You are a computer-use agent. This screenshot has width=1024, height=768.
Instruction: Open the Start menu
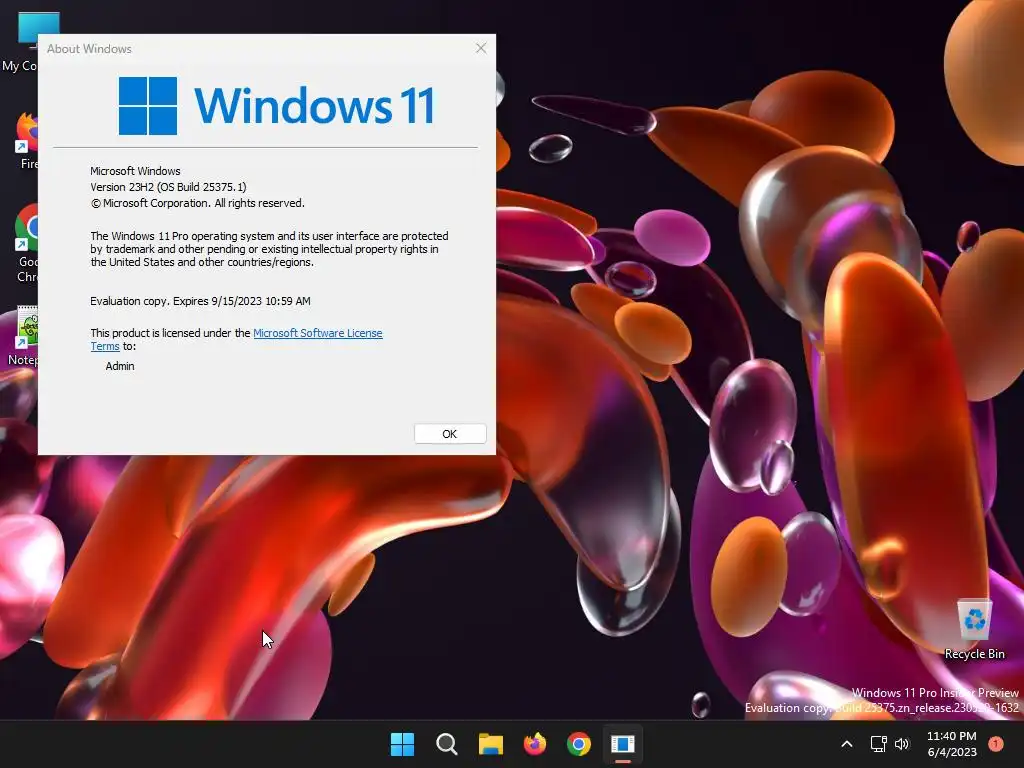[402, 744]
